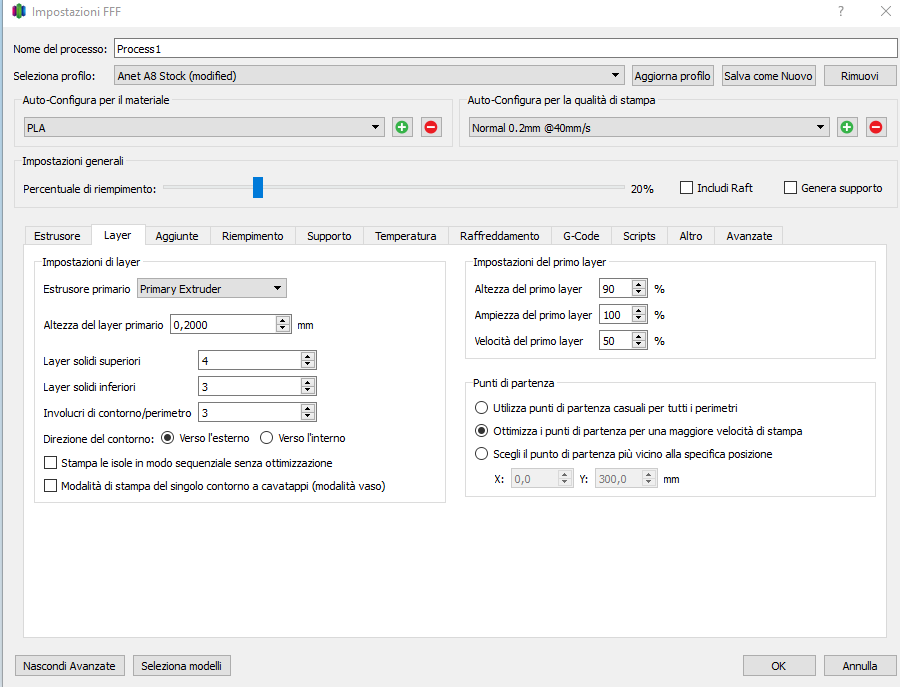Tick Stampa le isole in modo sequenziale
This screenshot has height=687, width=900.
[51, 463]
